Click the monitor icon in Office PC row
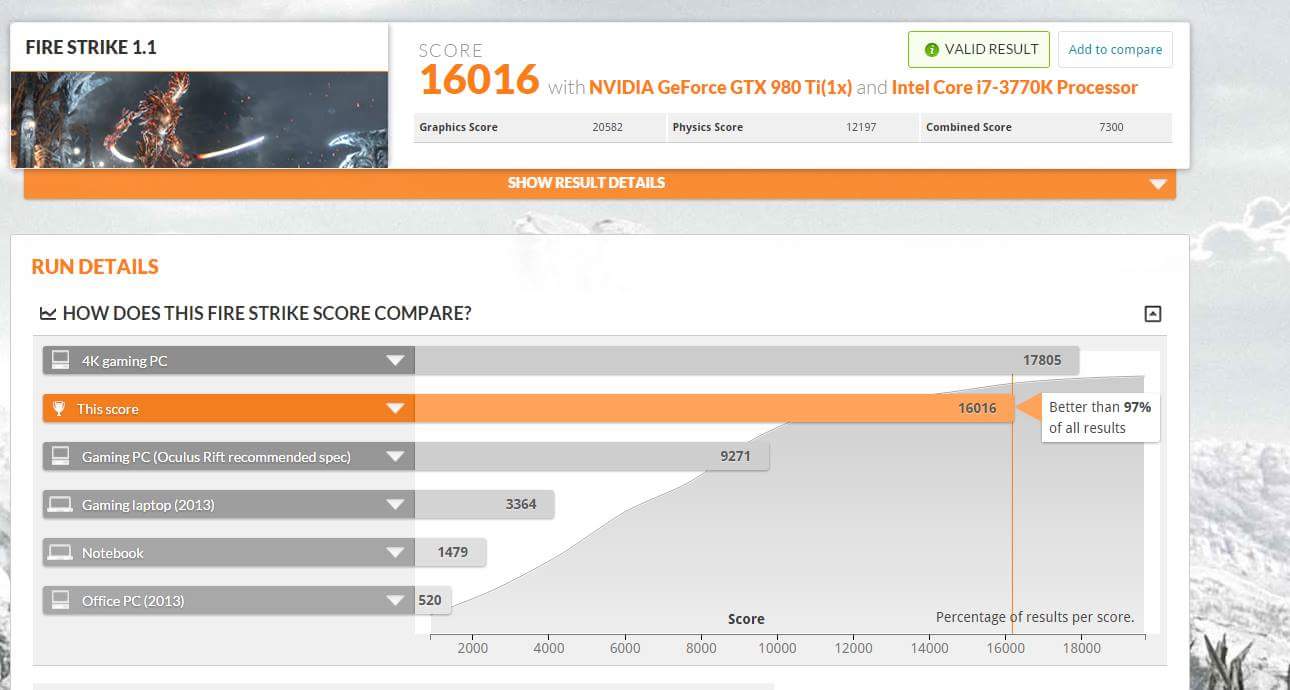Screen dimensions: 1290x690 pyautogui.click(x=60, y=600)
